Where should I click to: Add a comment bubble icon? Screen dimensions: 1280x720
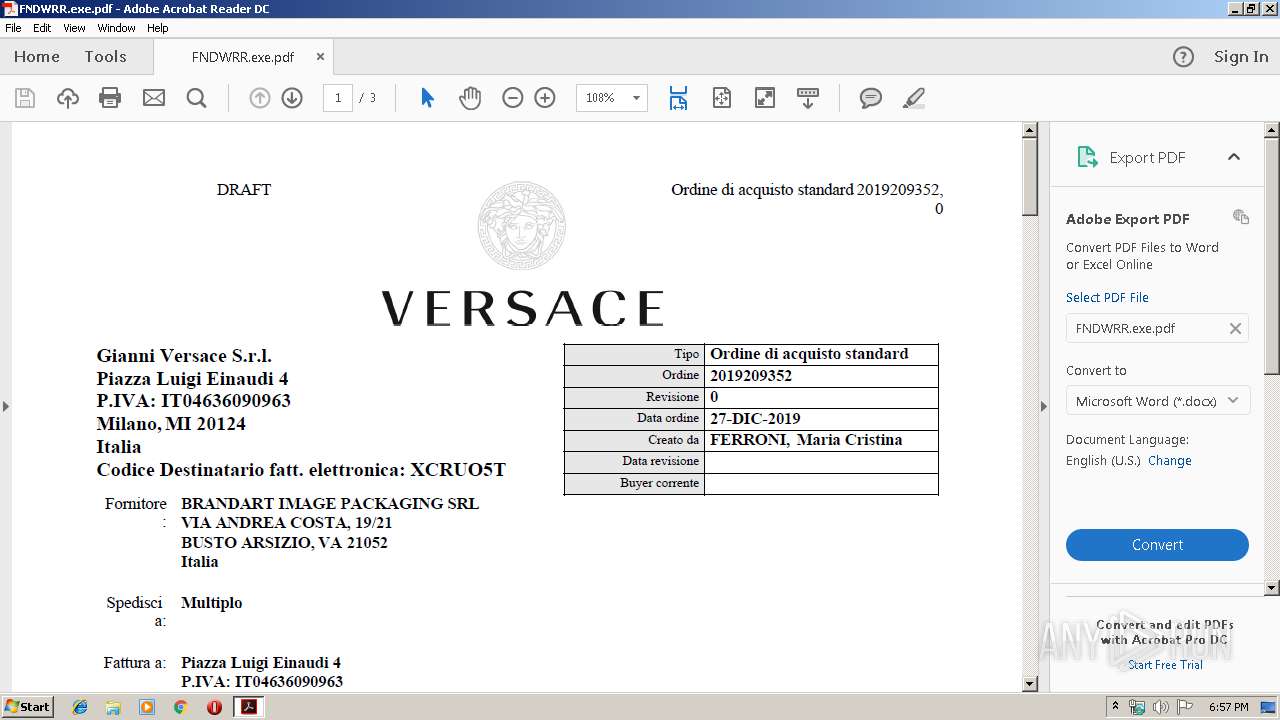871,98
